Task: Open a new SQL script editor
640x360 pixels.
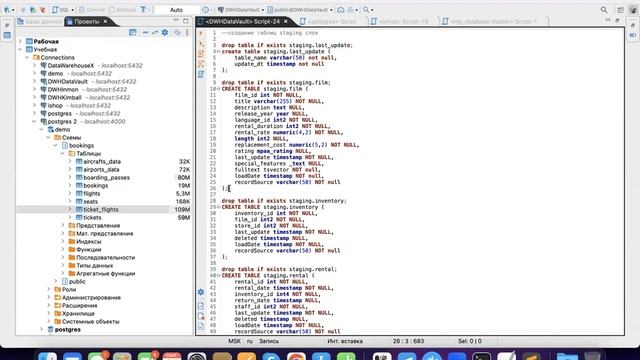Action: pos(61,10)
